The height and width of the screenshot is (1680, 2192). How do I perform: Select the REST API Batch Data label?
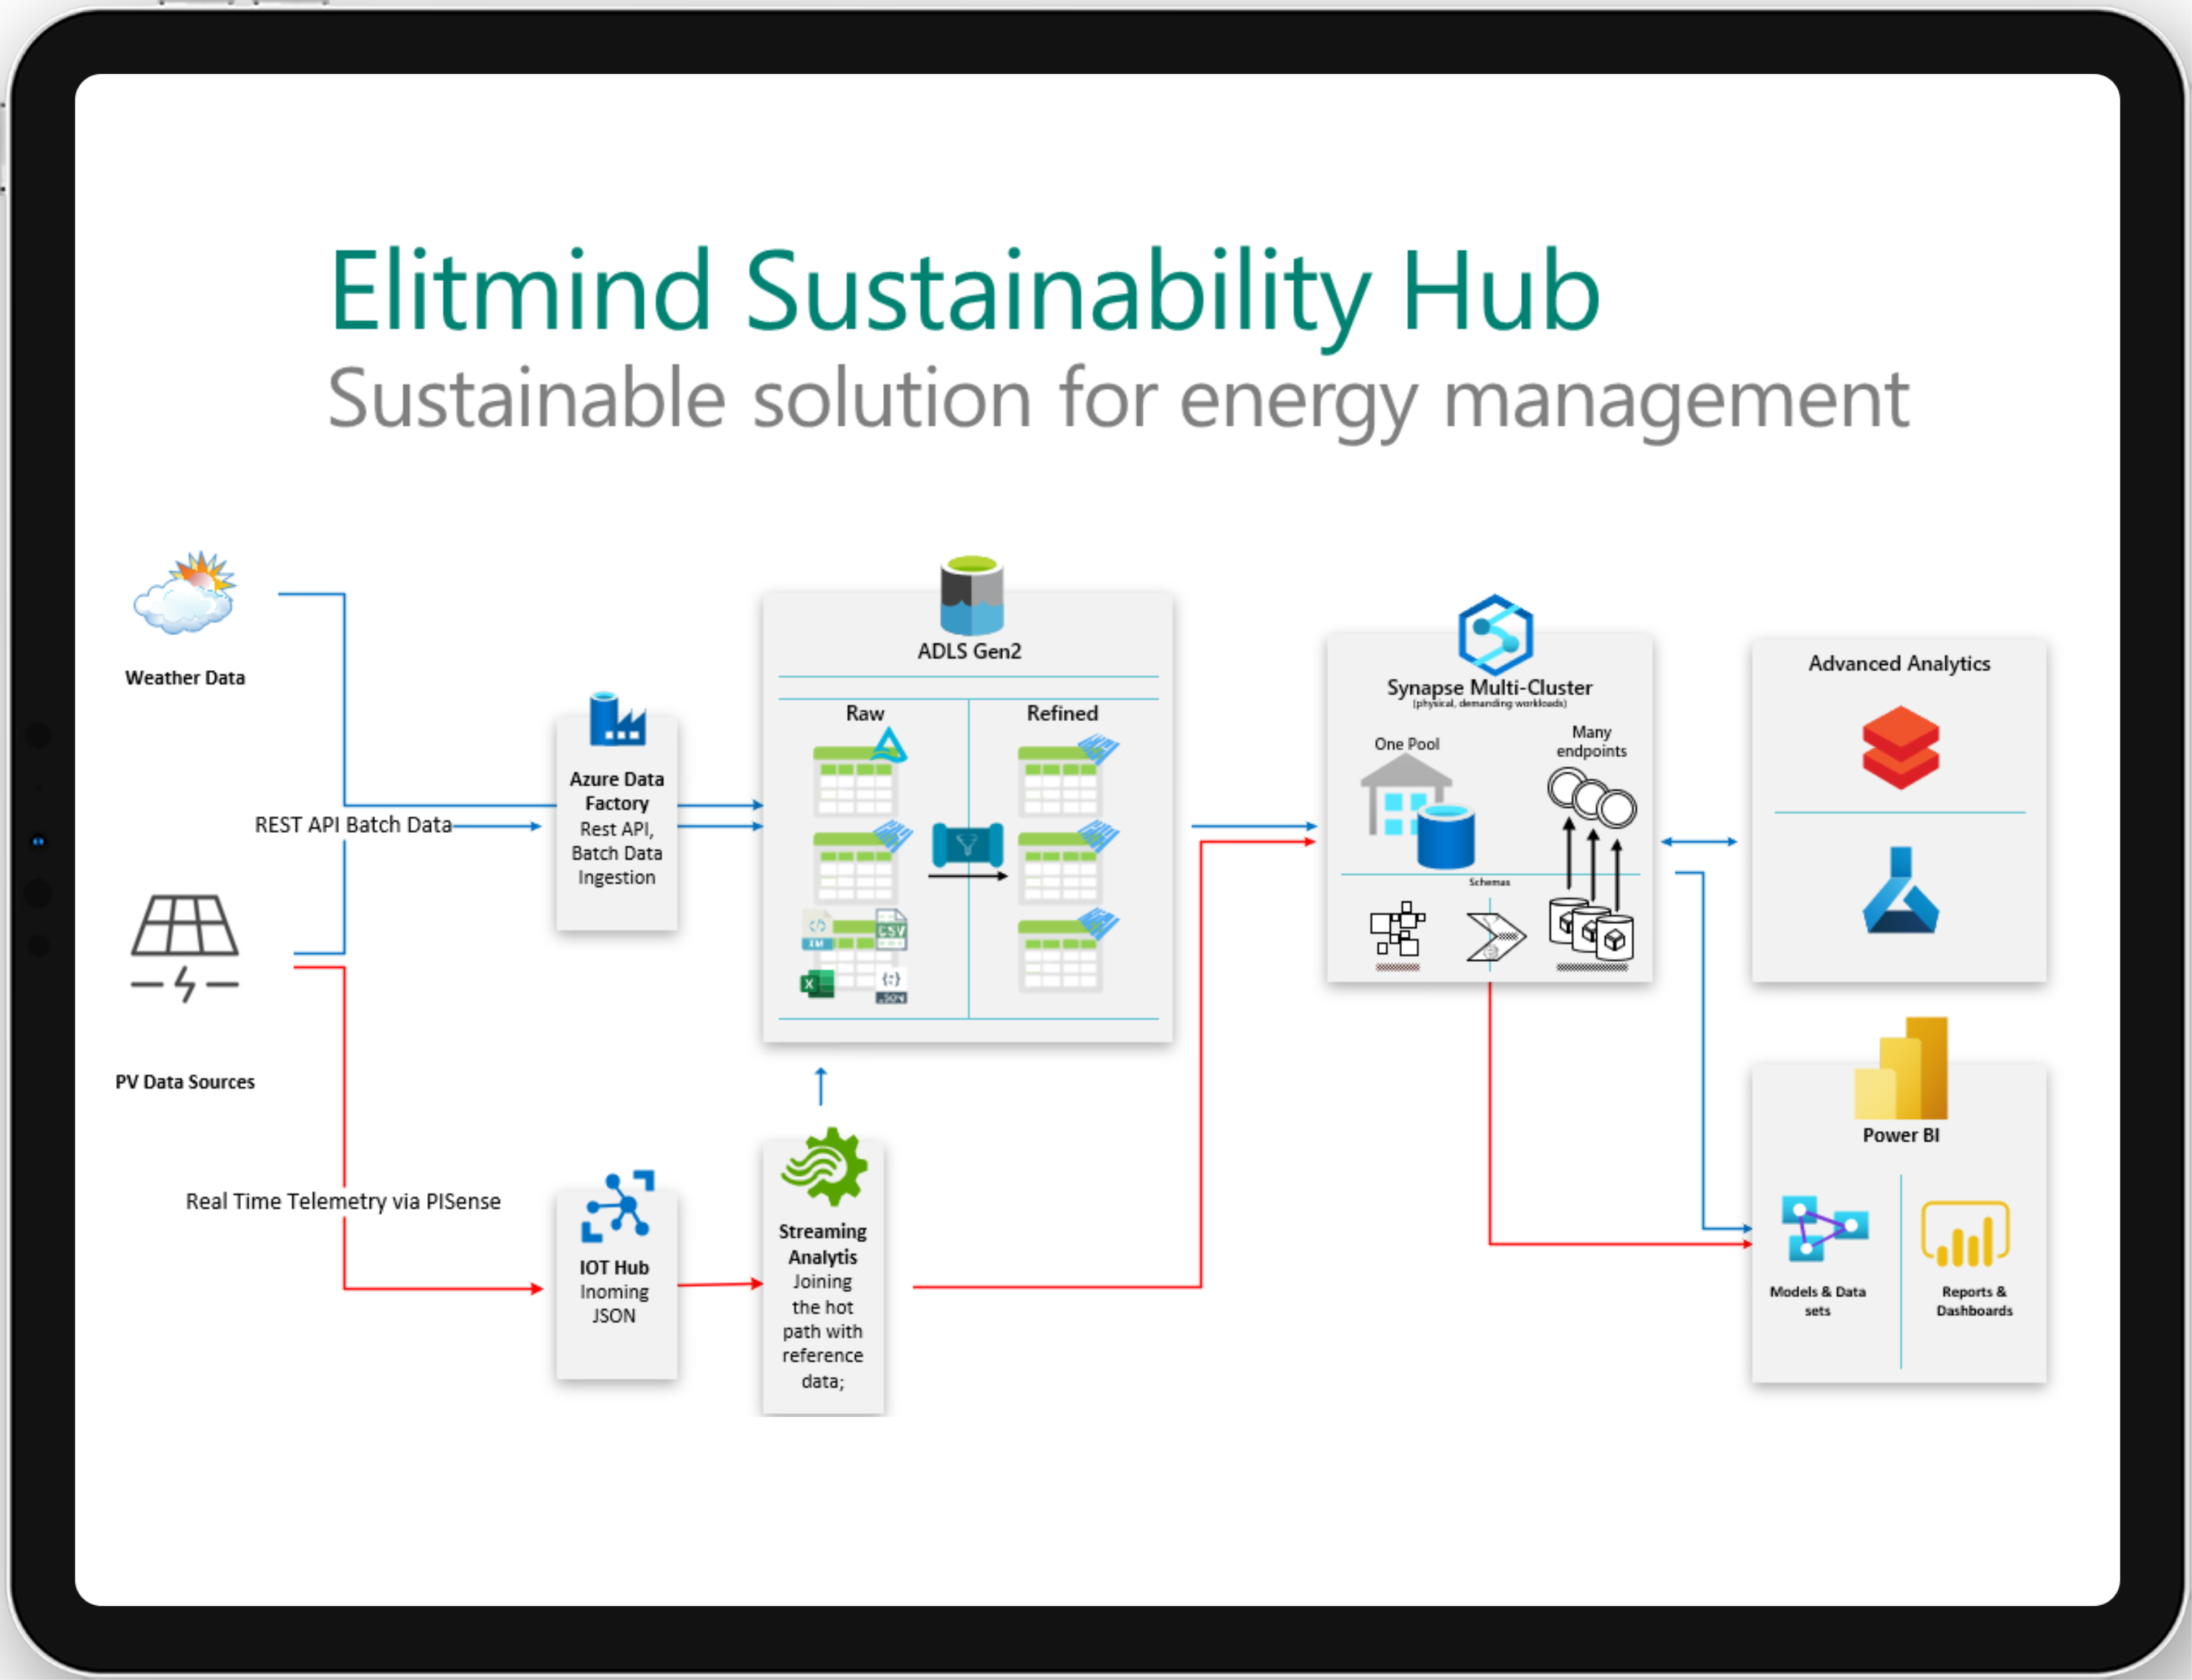pyautogui.click(x=353, y=825)
